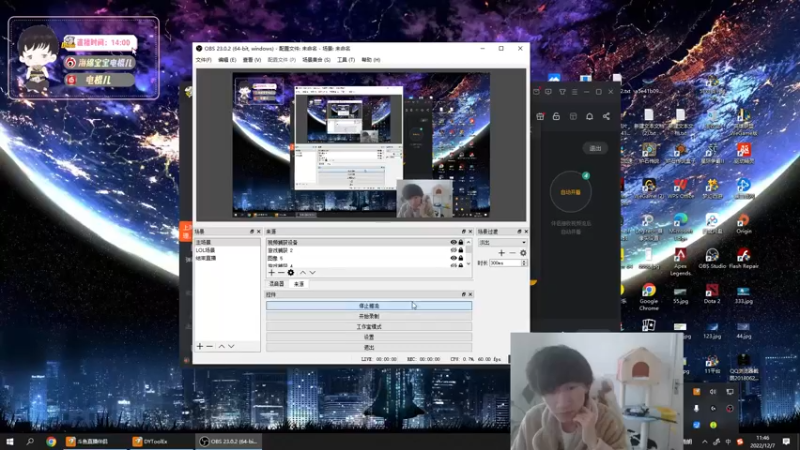Image resolution: width=800 pixels, height=450 pixels.
Task: Toggle lock on second source row
Action: 461,250
